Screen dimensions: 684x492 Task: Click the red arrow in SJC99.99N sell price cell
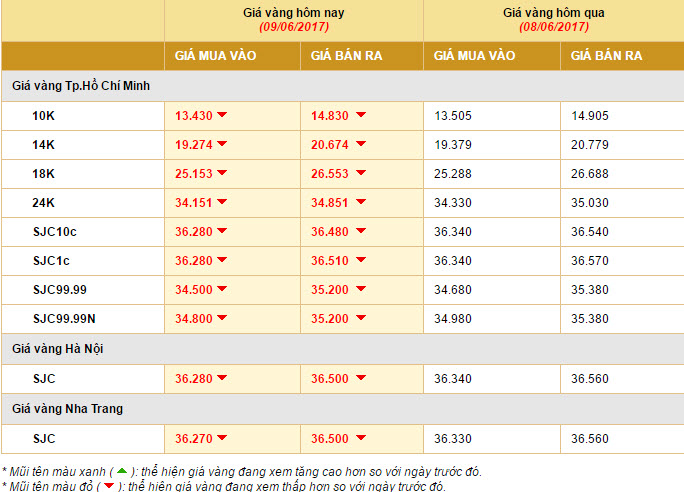coord(361,318)
